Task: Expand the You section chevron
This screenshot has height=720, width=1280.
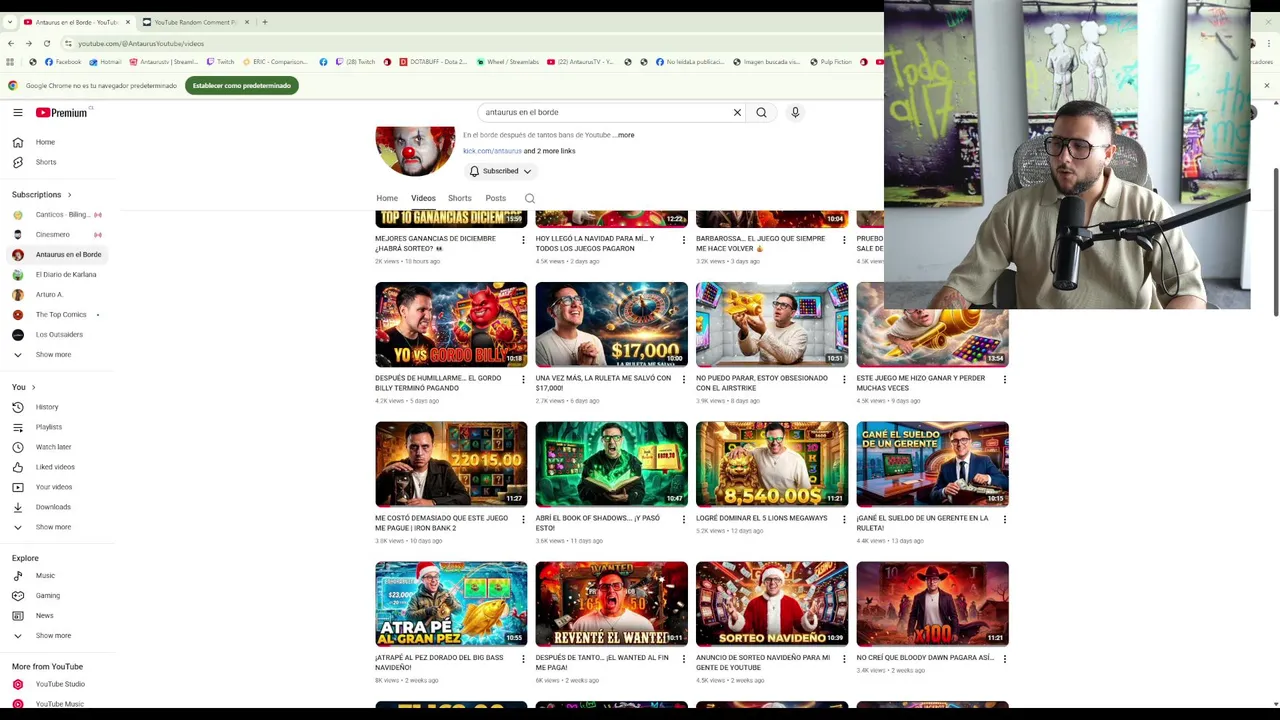Action: [x=33, y=387]
